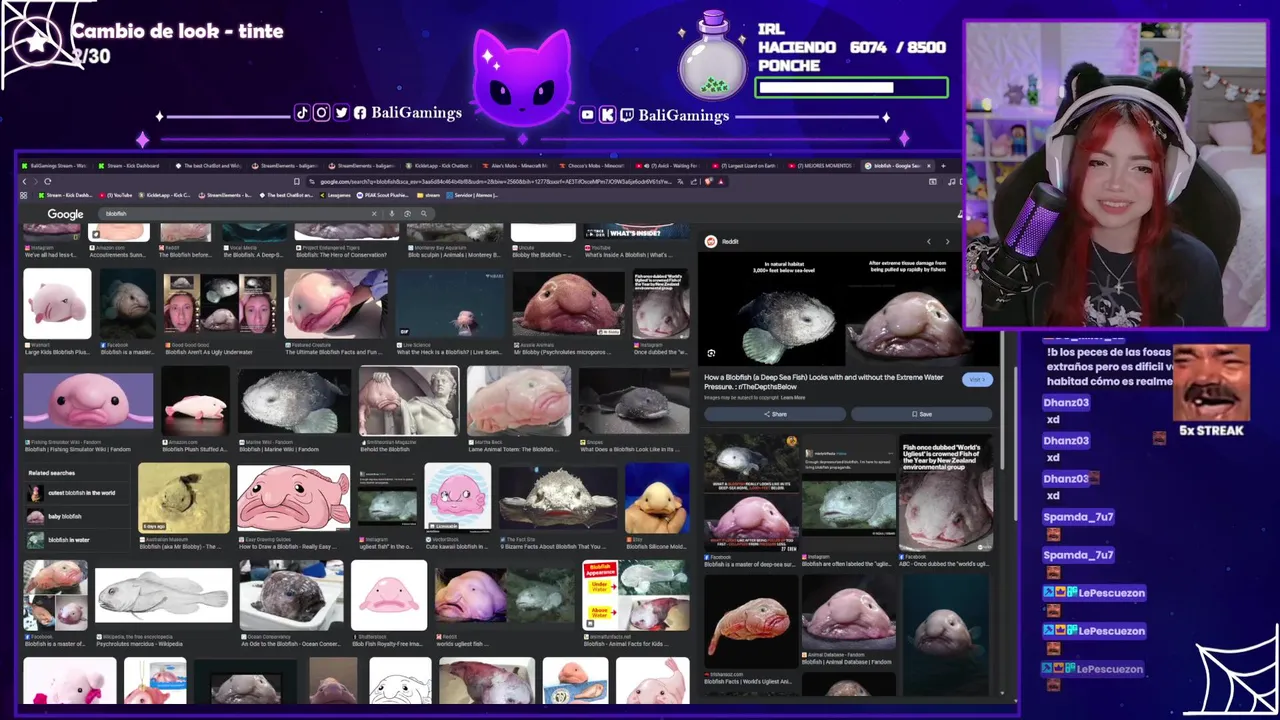Open the stream bookmarks folder
The height and width of the screenshot is (720, 1280).
click(428, 195)
